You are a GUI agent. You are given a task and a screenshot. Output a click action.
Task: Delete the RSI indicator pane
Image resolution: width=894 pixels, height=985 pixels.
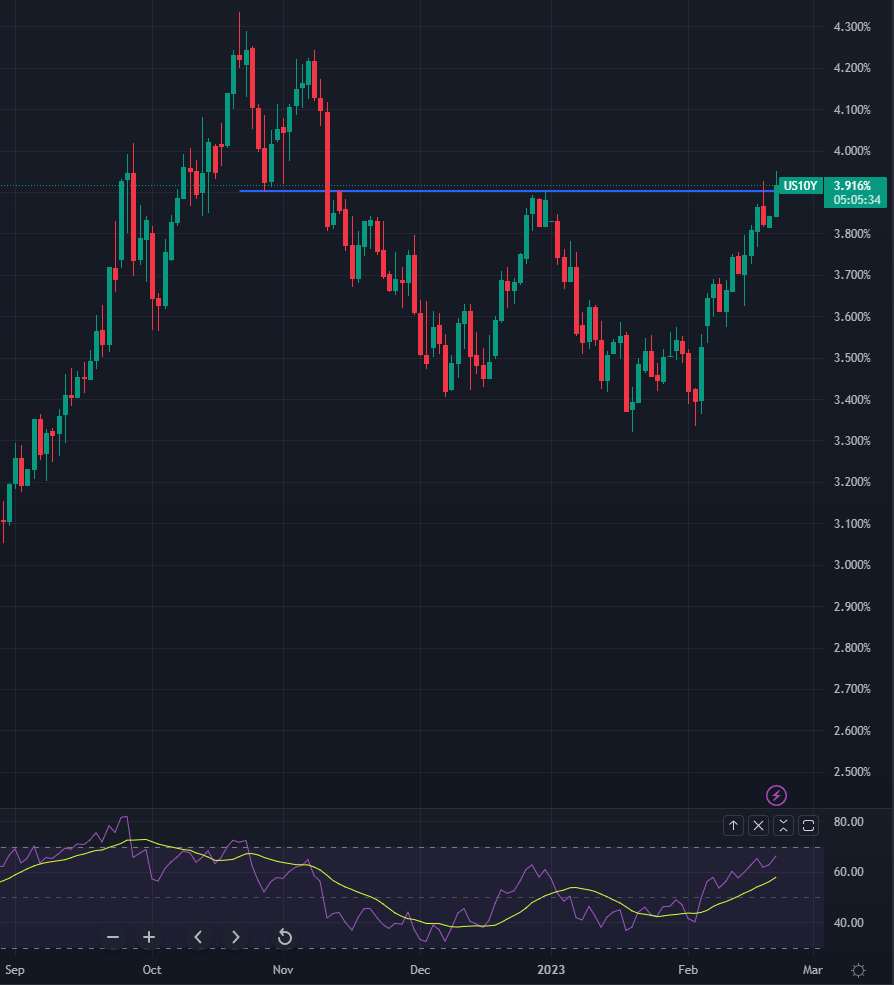click(x=758, y=825)
